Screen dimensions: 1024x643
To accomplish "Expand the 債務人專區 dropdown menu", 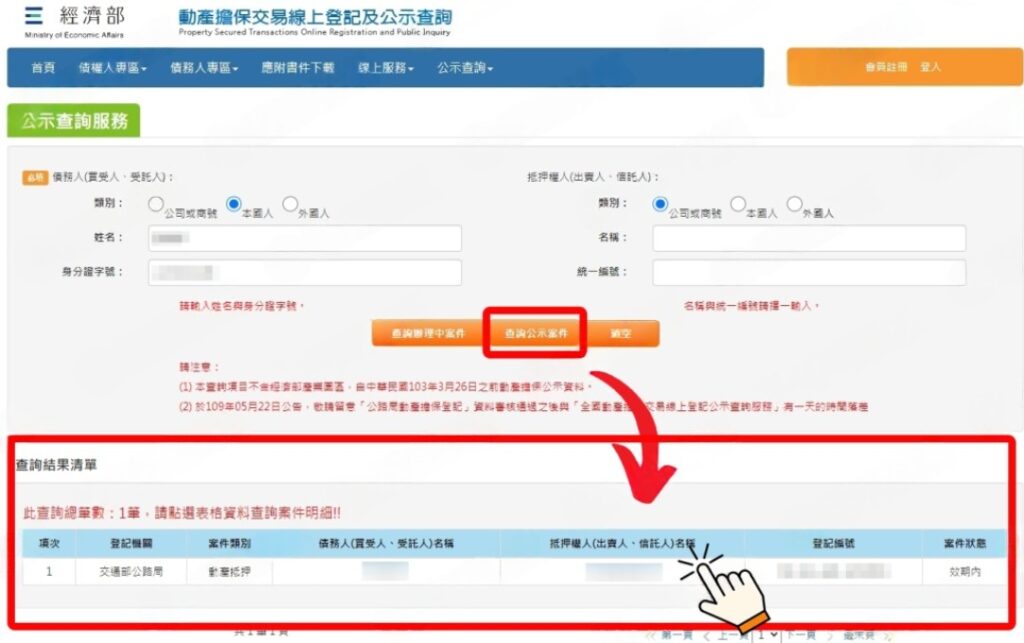I will pos(204,67).
